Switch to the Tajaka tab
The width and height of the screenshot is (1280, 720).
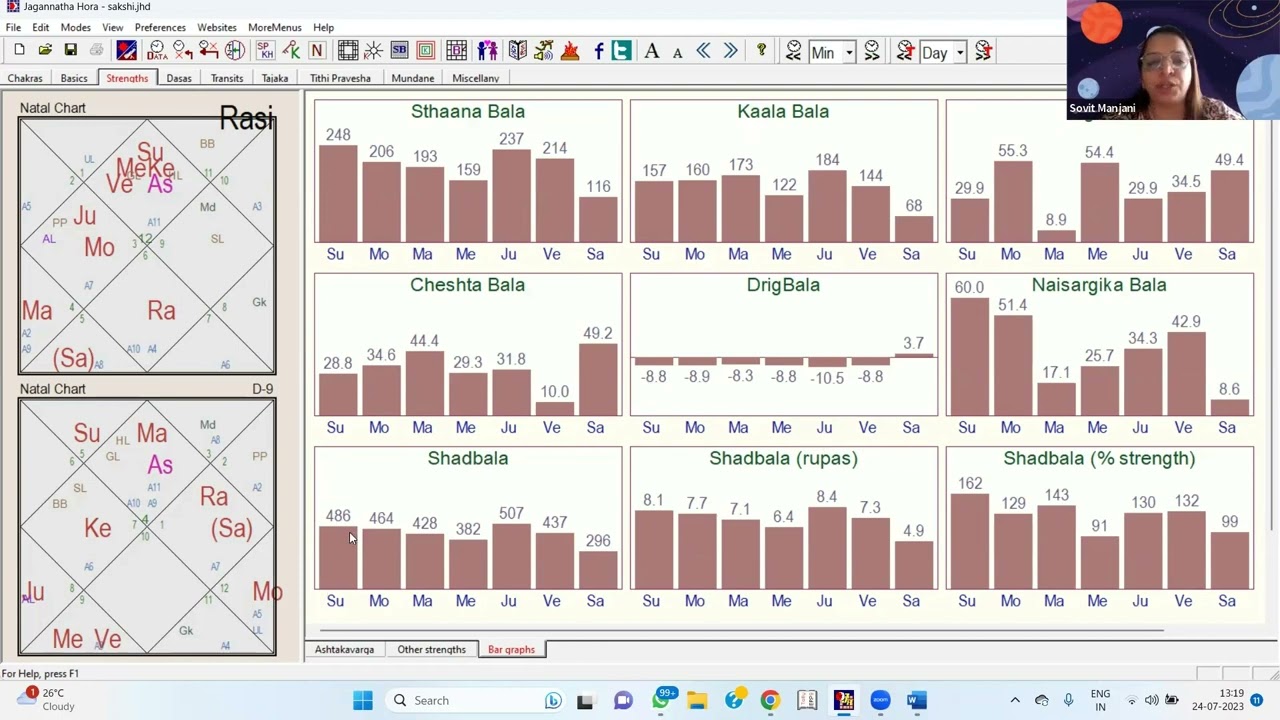(275, 78)
